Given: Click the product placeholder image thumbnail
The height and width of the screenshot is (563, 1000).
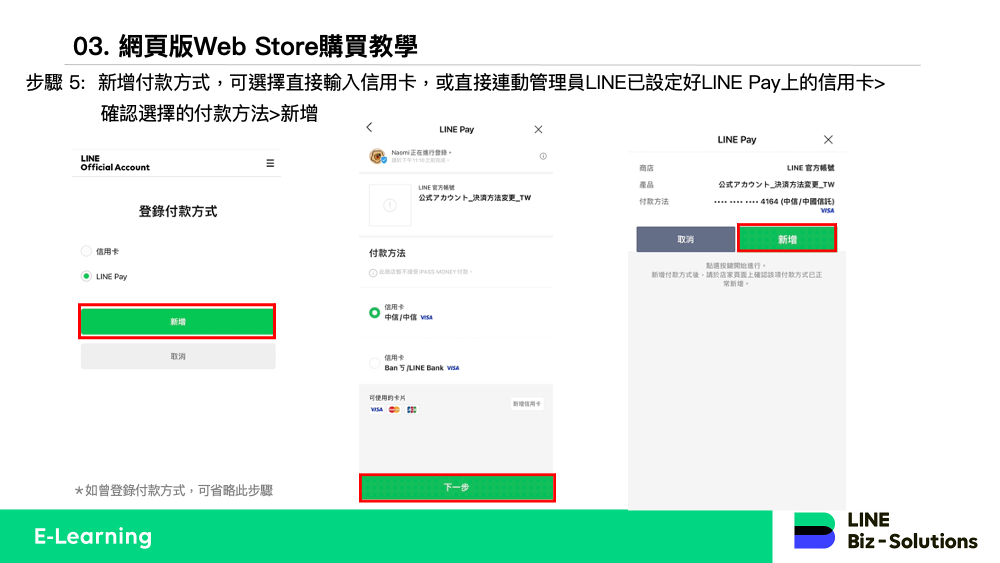Looking at the screenshot, I should (390, 205).
